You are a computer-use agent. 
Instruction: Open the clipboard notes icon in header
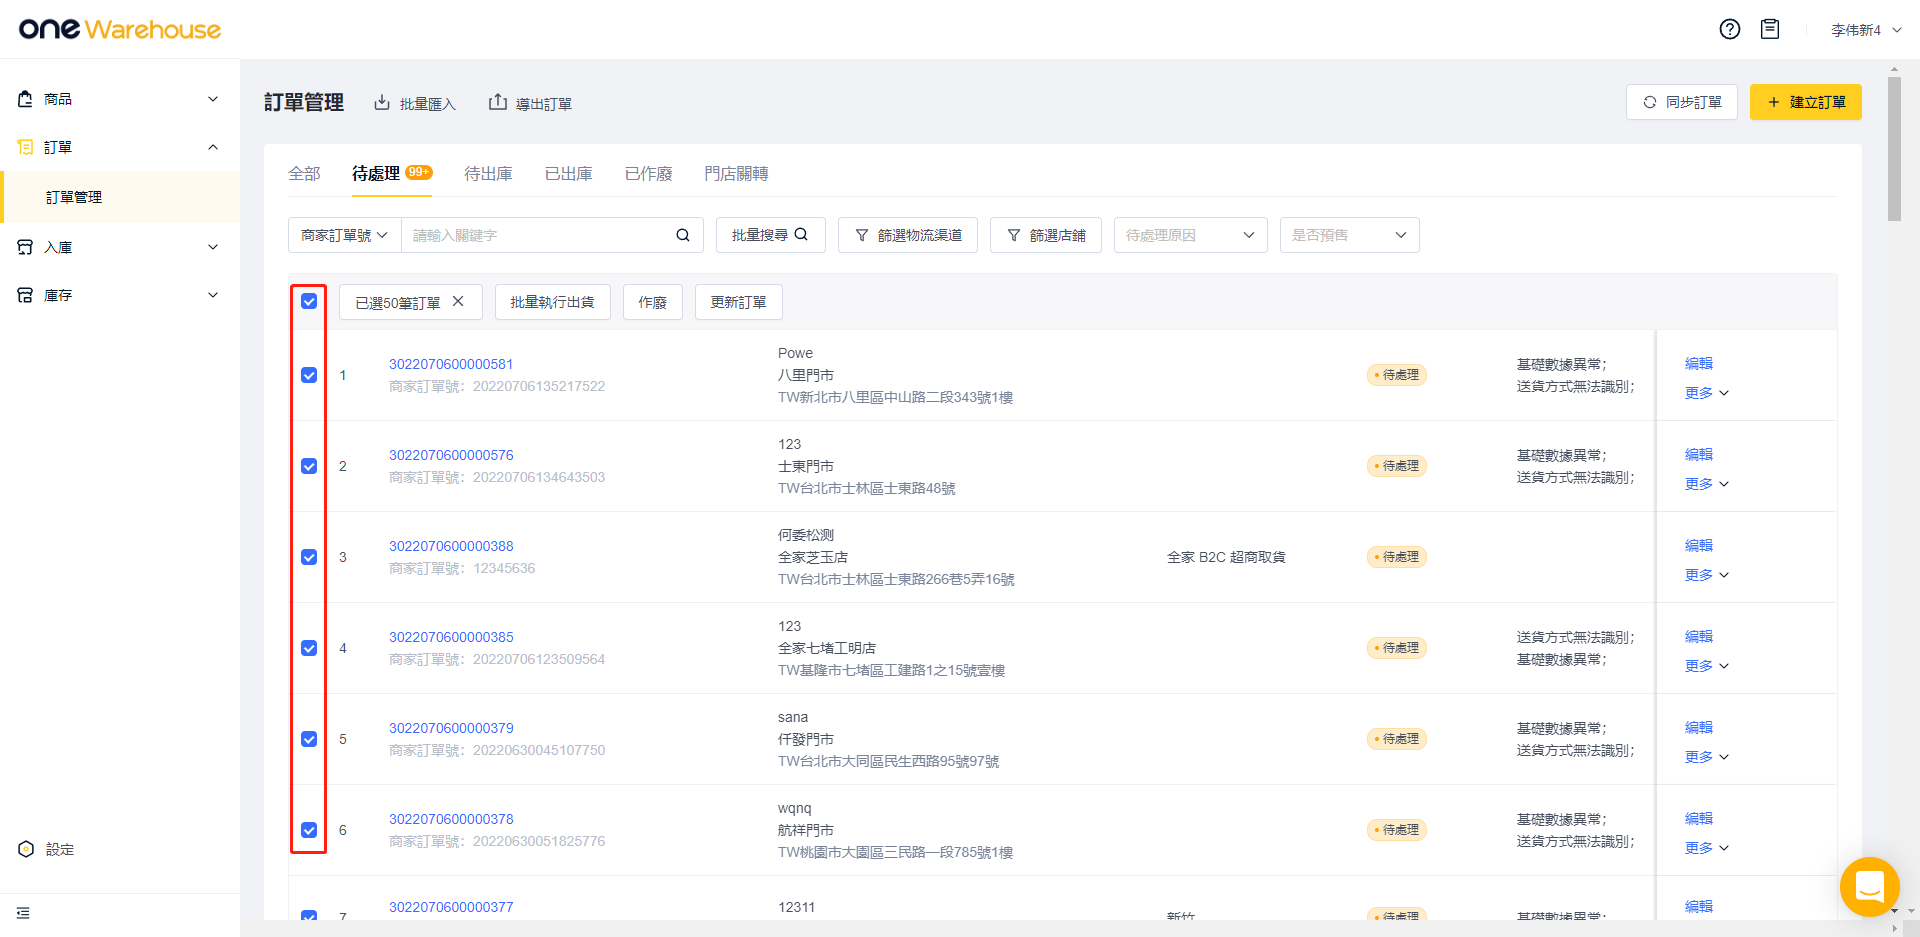pos(1770,29)
